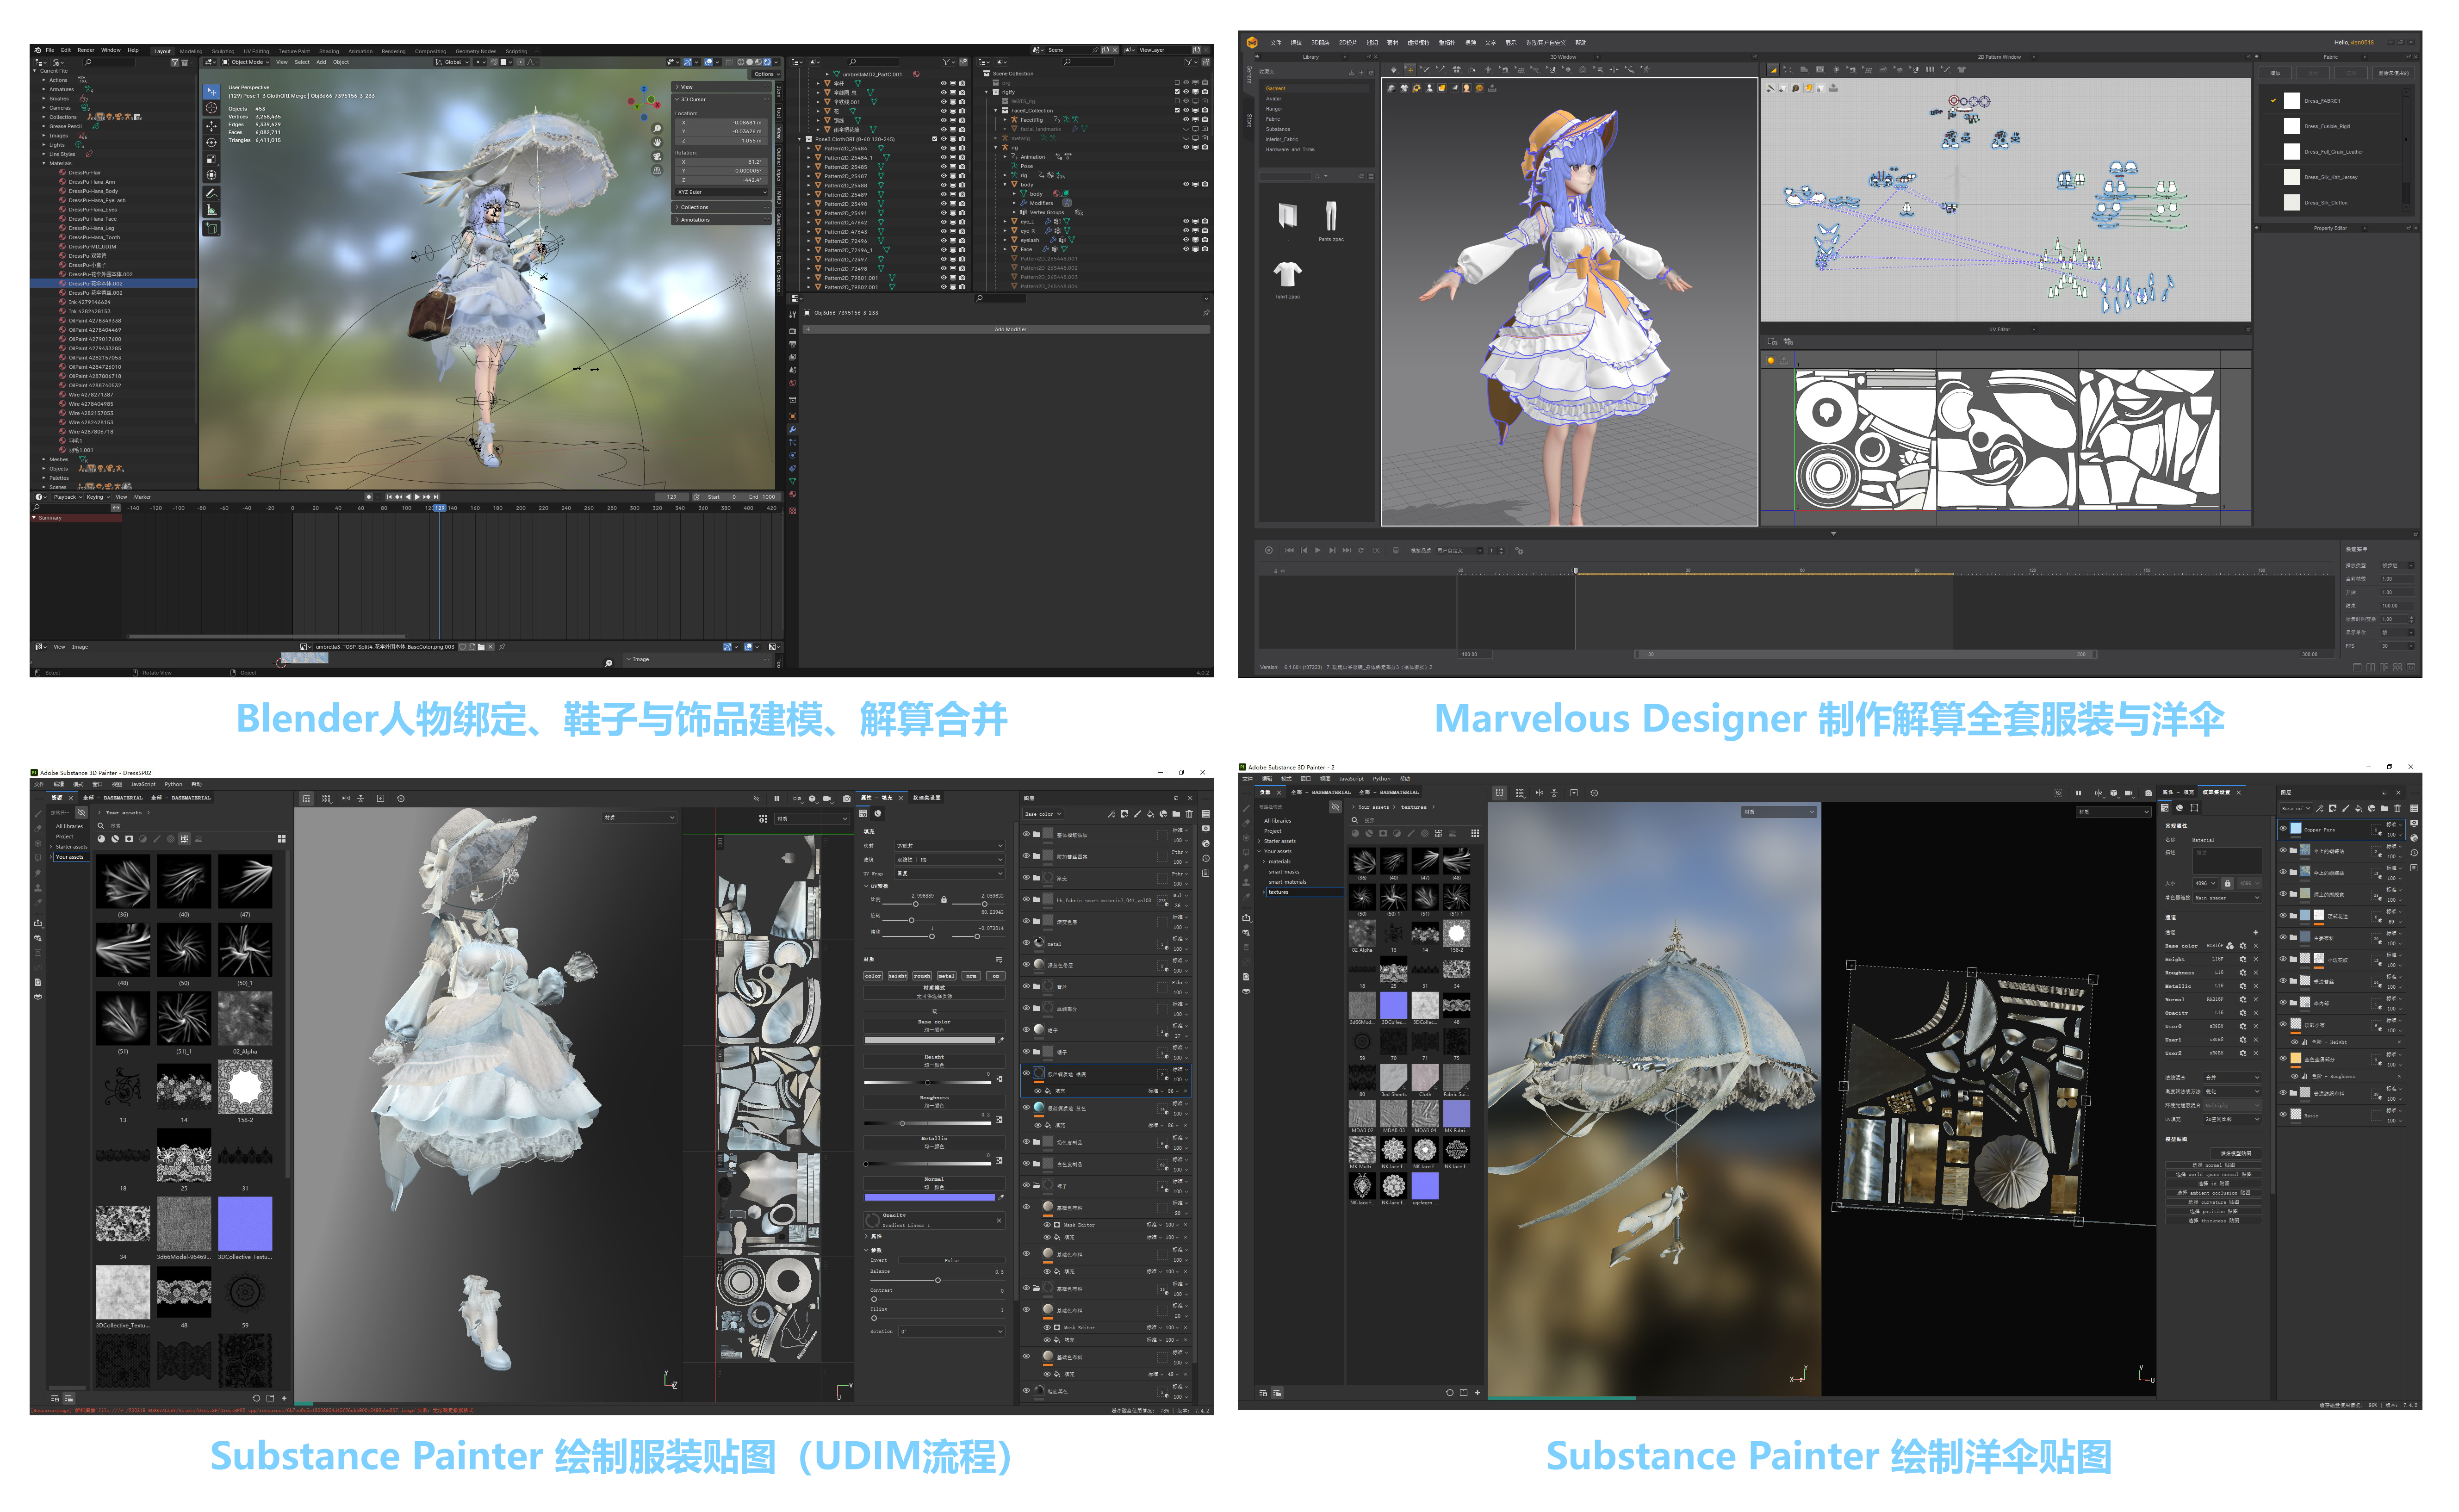Toggle the color channel button in DressSP02
Screen dimensions: 2459x1512
click(x=873, y=976)
